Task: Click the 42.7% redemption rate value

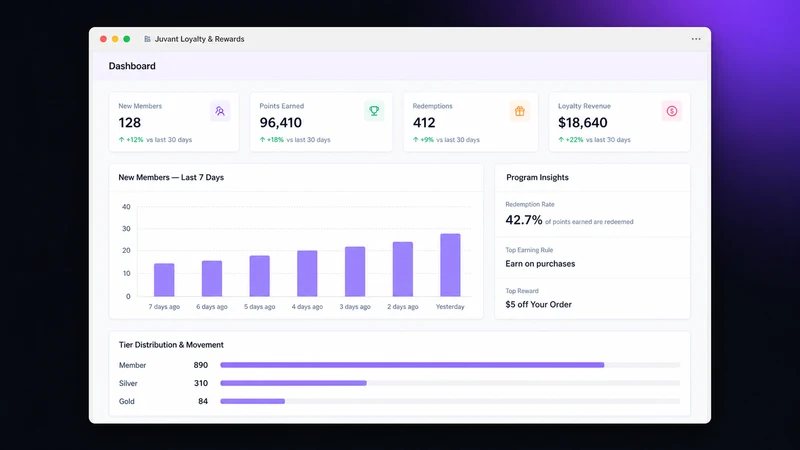Action: (x=523, y=220)
